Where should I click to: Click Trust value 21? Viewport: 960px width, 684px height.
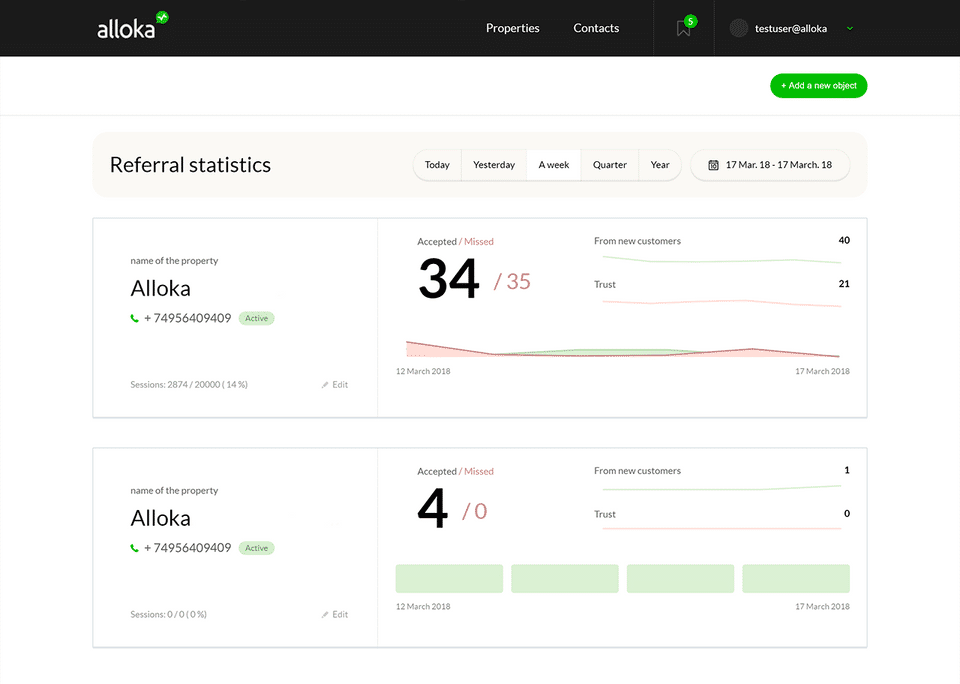coord(844,284)
